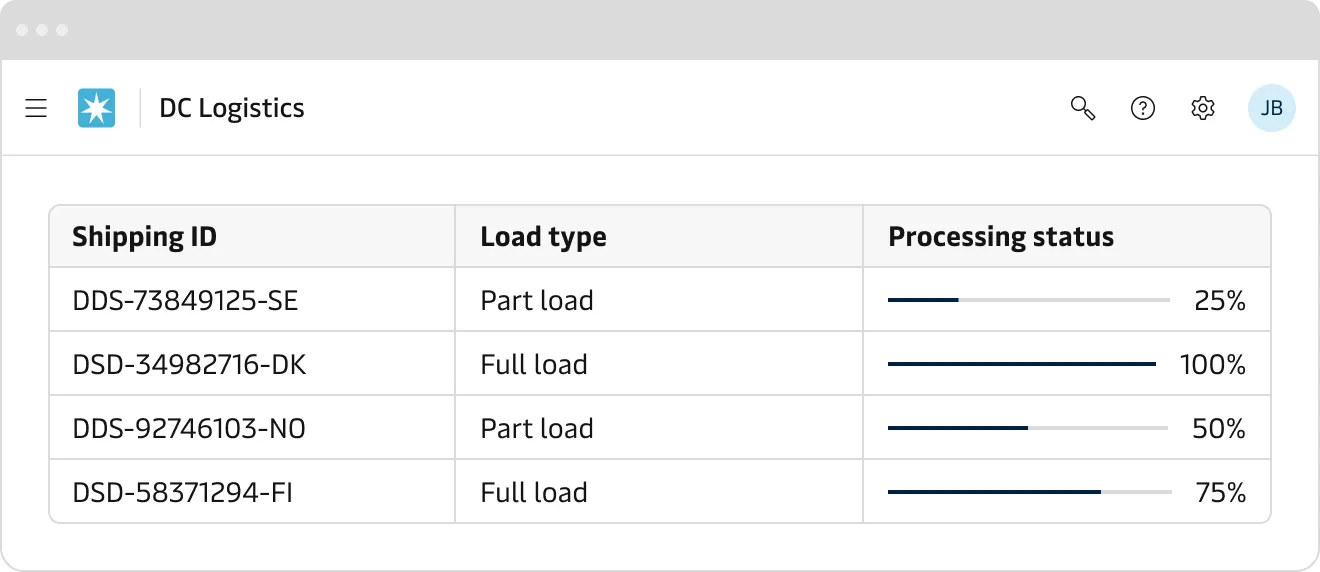1320x572 pixels.
Task: Click the 50% processing progress bar
Action: click(1027, 428)
